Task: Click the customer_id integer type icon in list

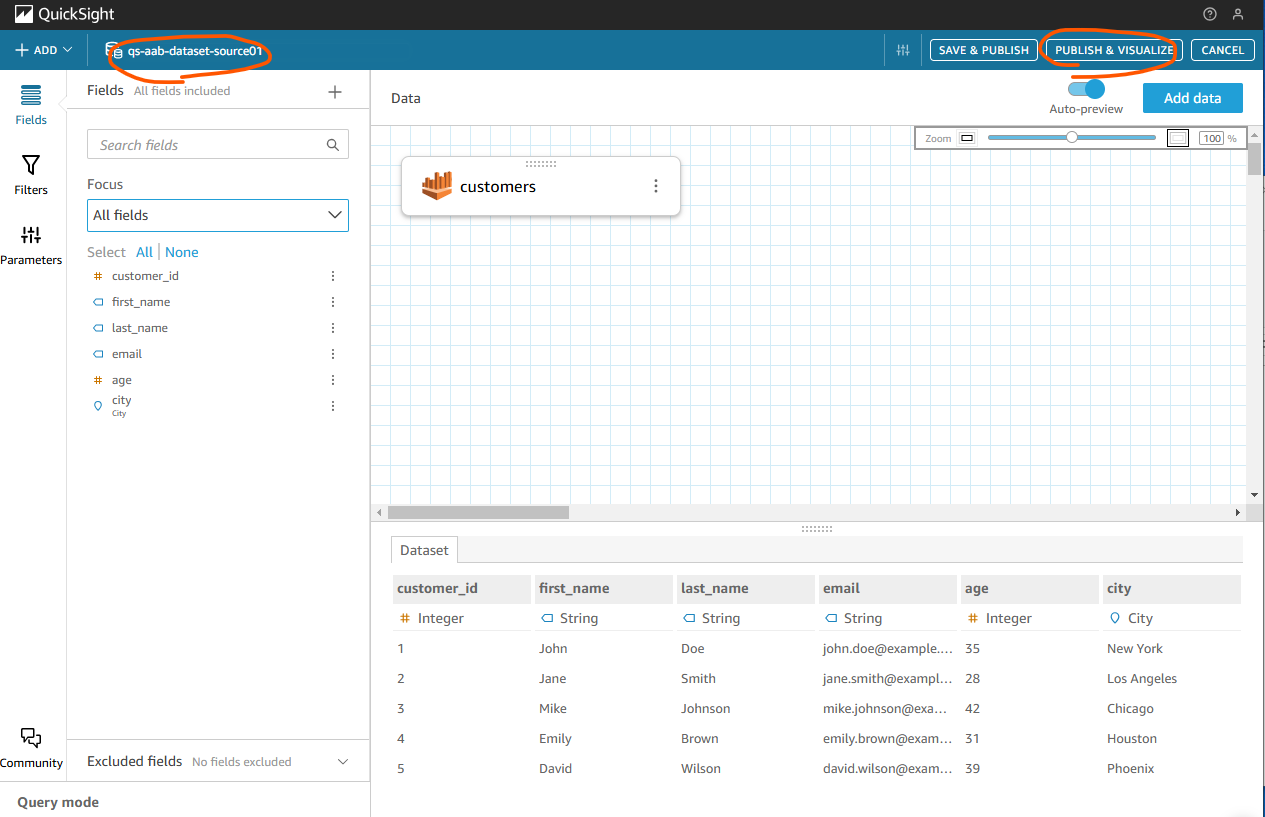Action: [x=98, y=276]
